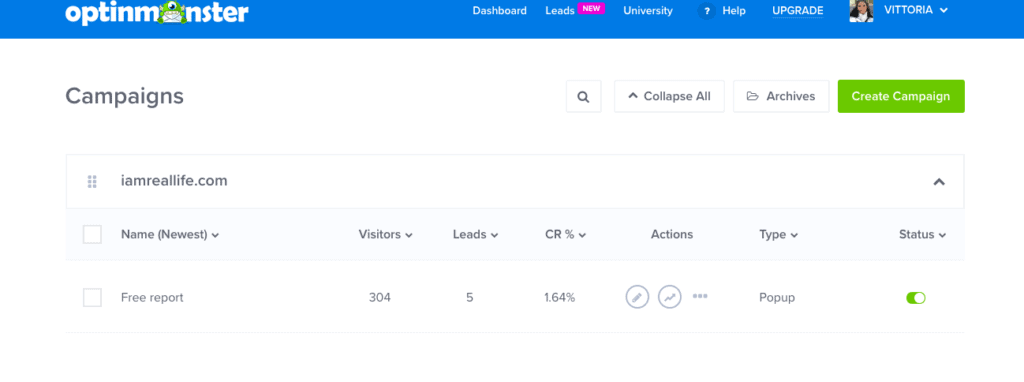Viewport: 1024px width, 382px height.
Task: Expand the VITTORIA account menu
Action: [916, 10]
